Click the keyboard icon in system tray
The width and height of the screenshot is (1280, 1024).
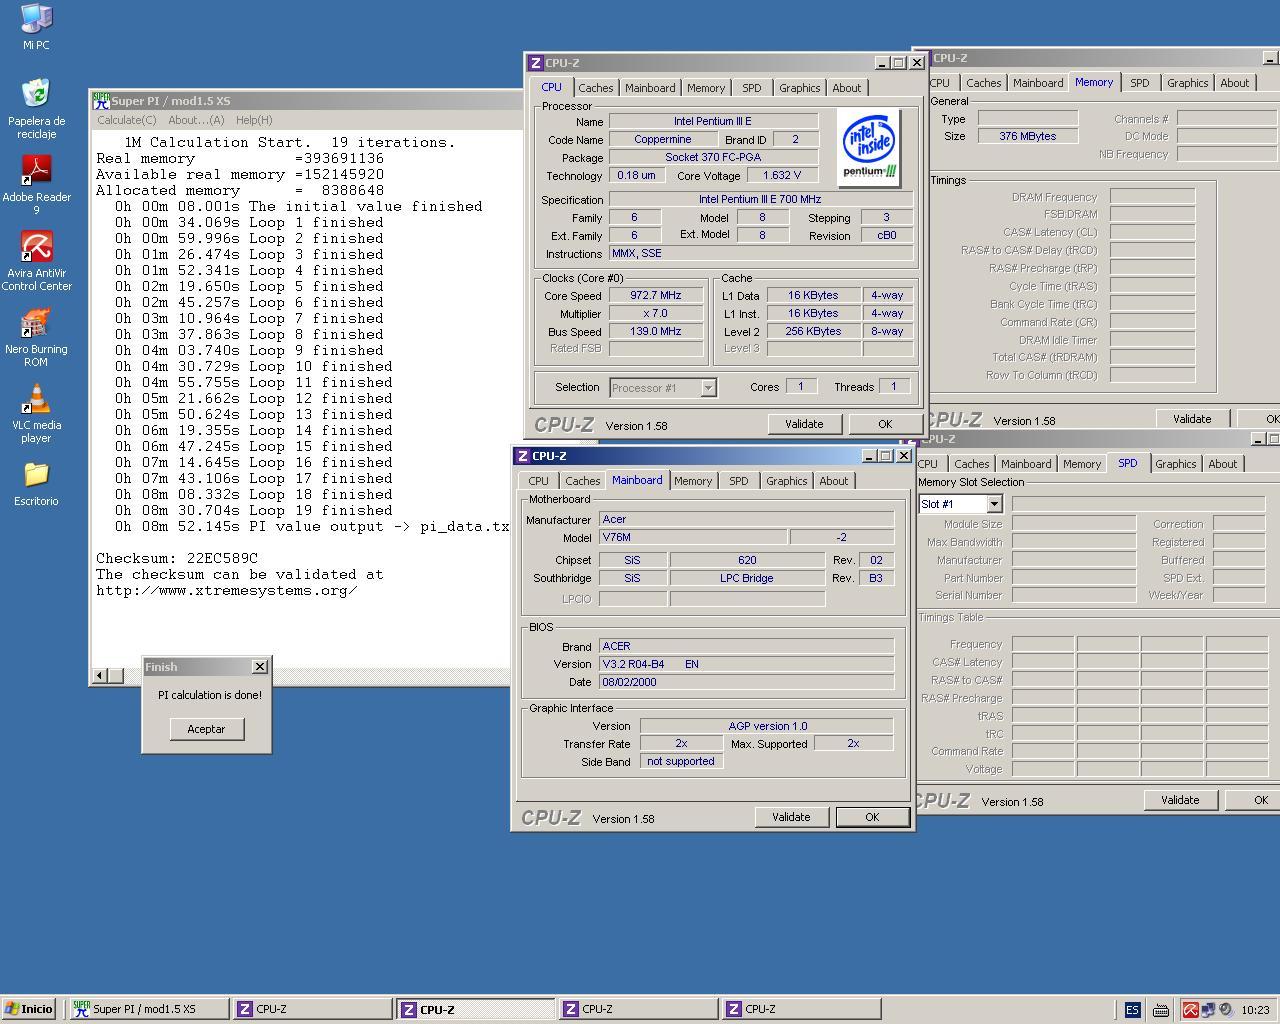(1161, 1010)
